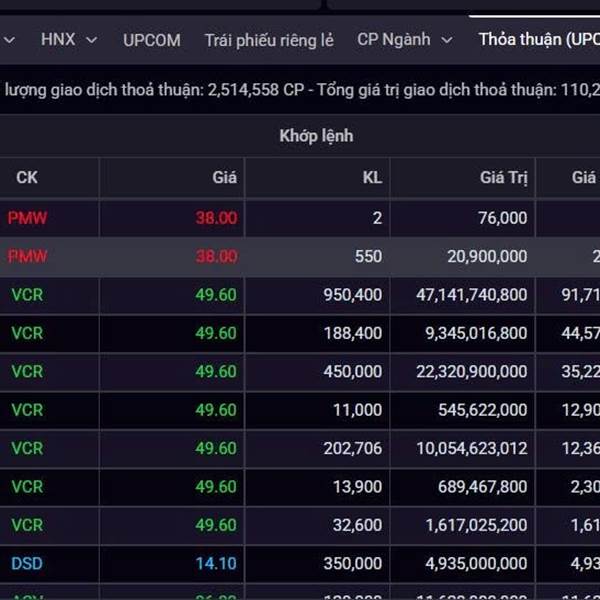This screenshot has width=600, height=600.
Task: Select VCR row with volume 11,000
Action: point(300,410)
